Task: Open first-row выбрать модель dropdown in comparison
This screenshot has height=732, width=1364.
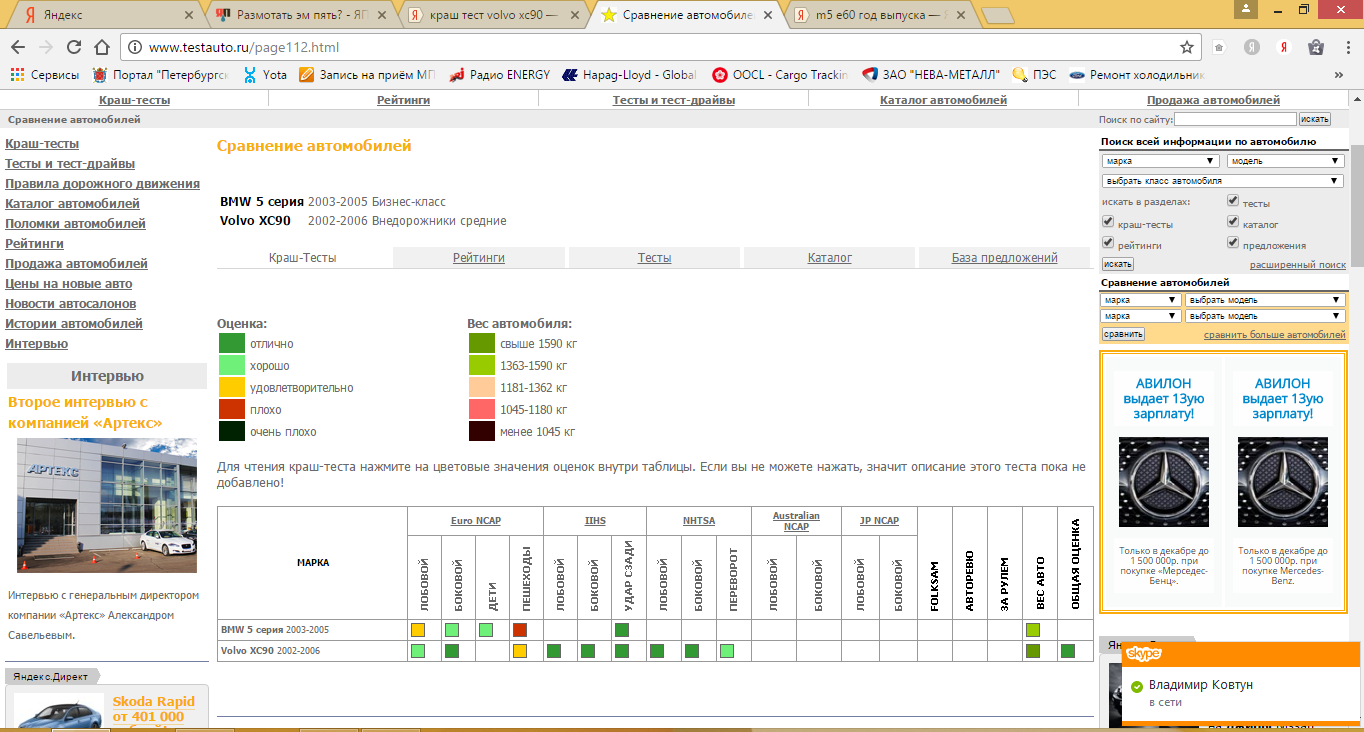Action: click(1265, 300)
